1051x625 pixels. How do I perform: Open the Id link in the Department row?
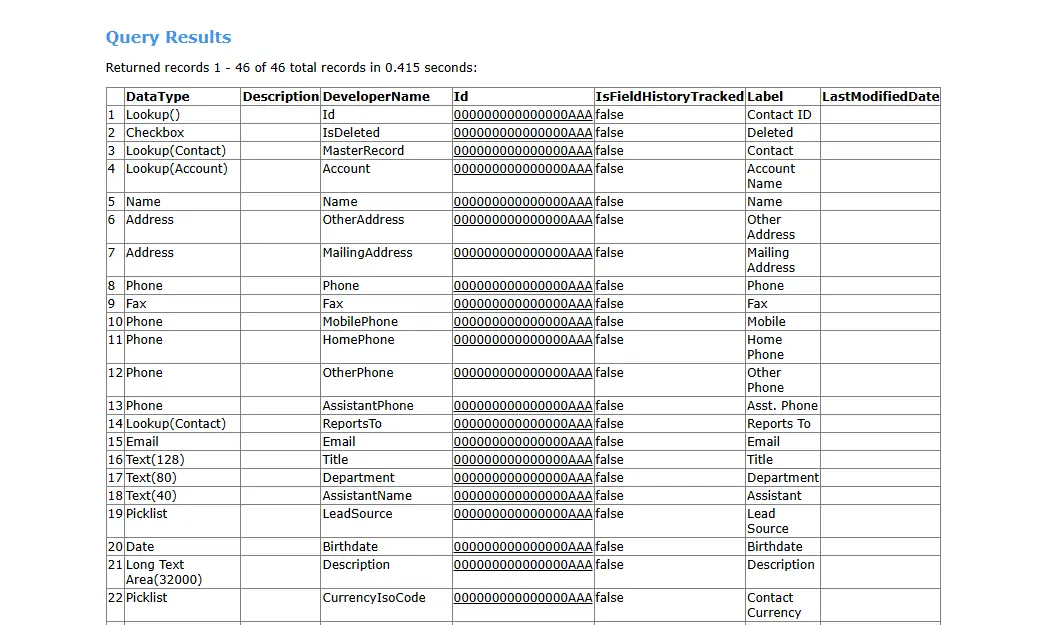click(522, 478)
